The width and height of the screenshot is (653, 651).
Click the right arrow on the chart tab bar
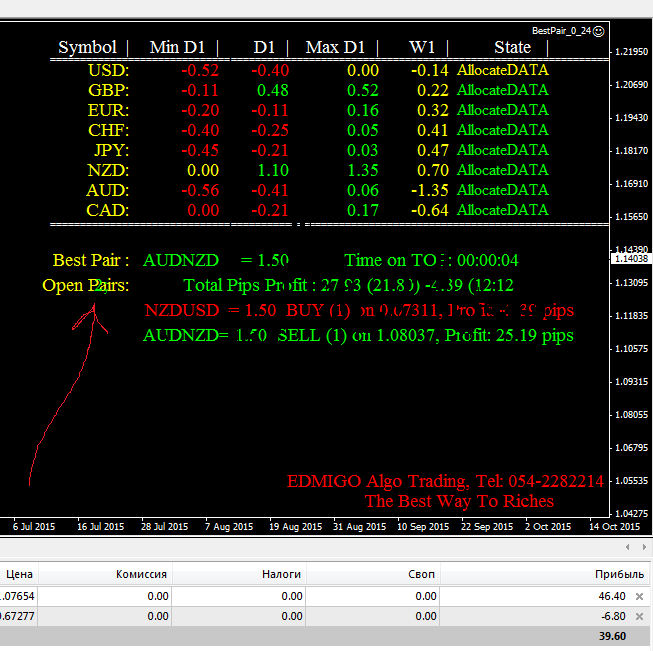[x=644, y=547]
